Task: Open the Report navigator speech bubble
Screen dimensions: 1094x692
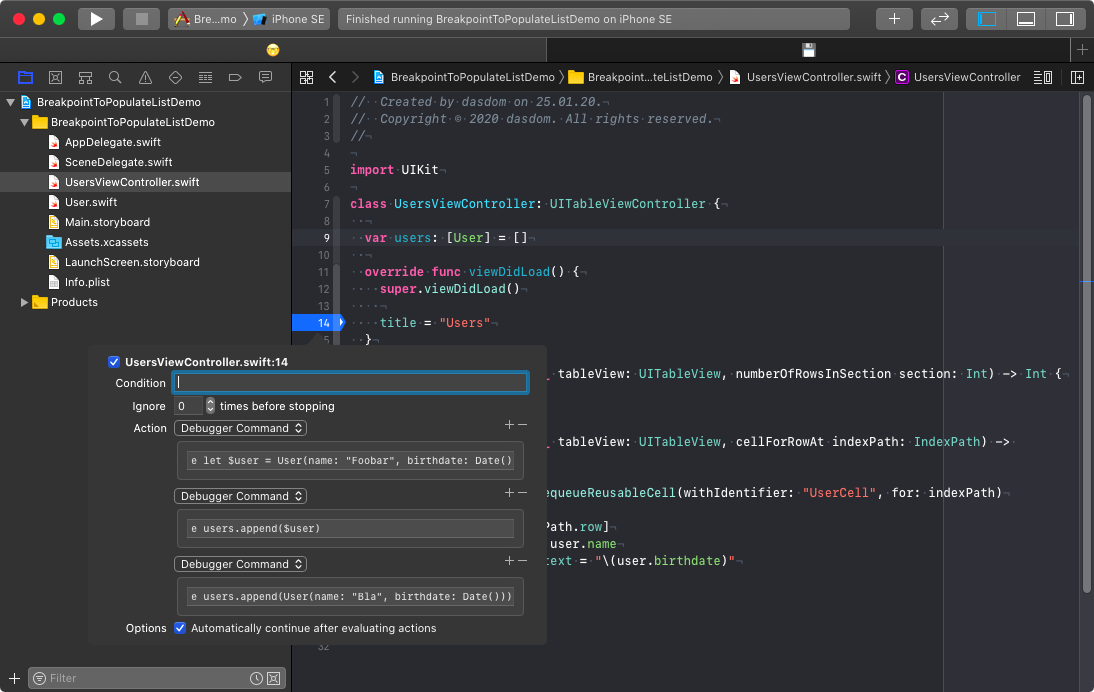Action: (265, 77)
